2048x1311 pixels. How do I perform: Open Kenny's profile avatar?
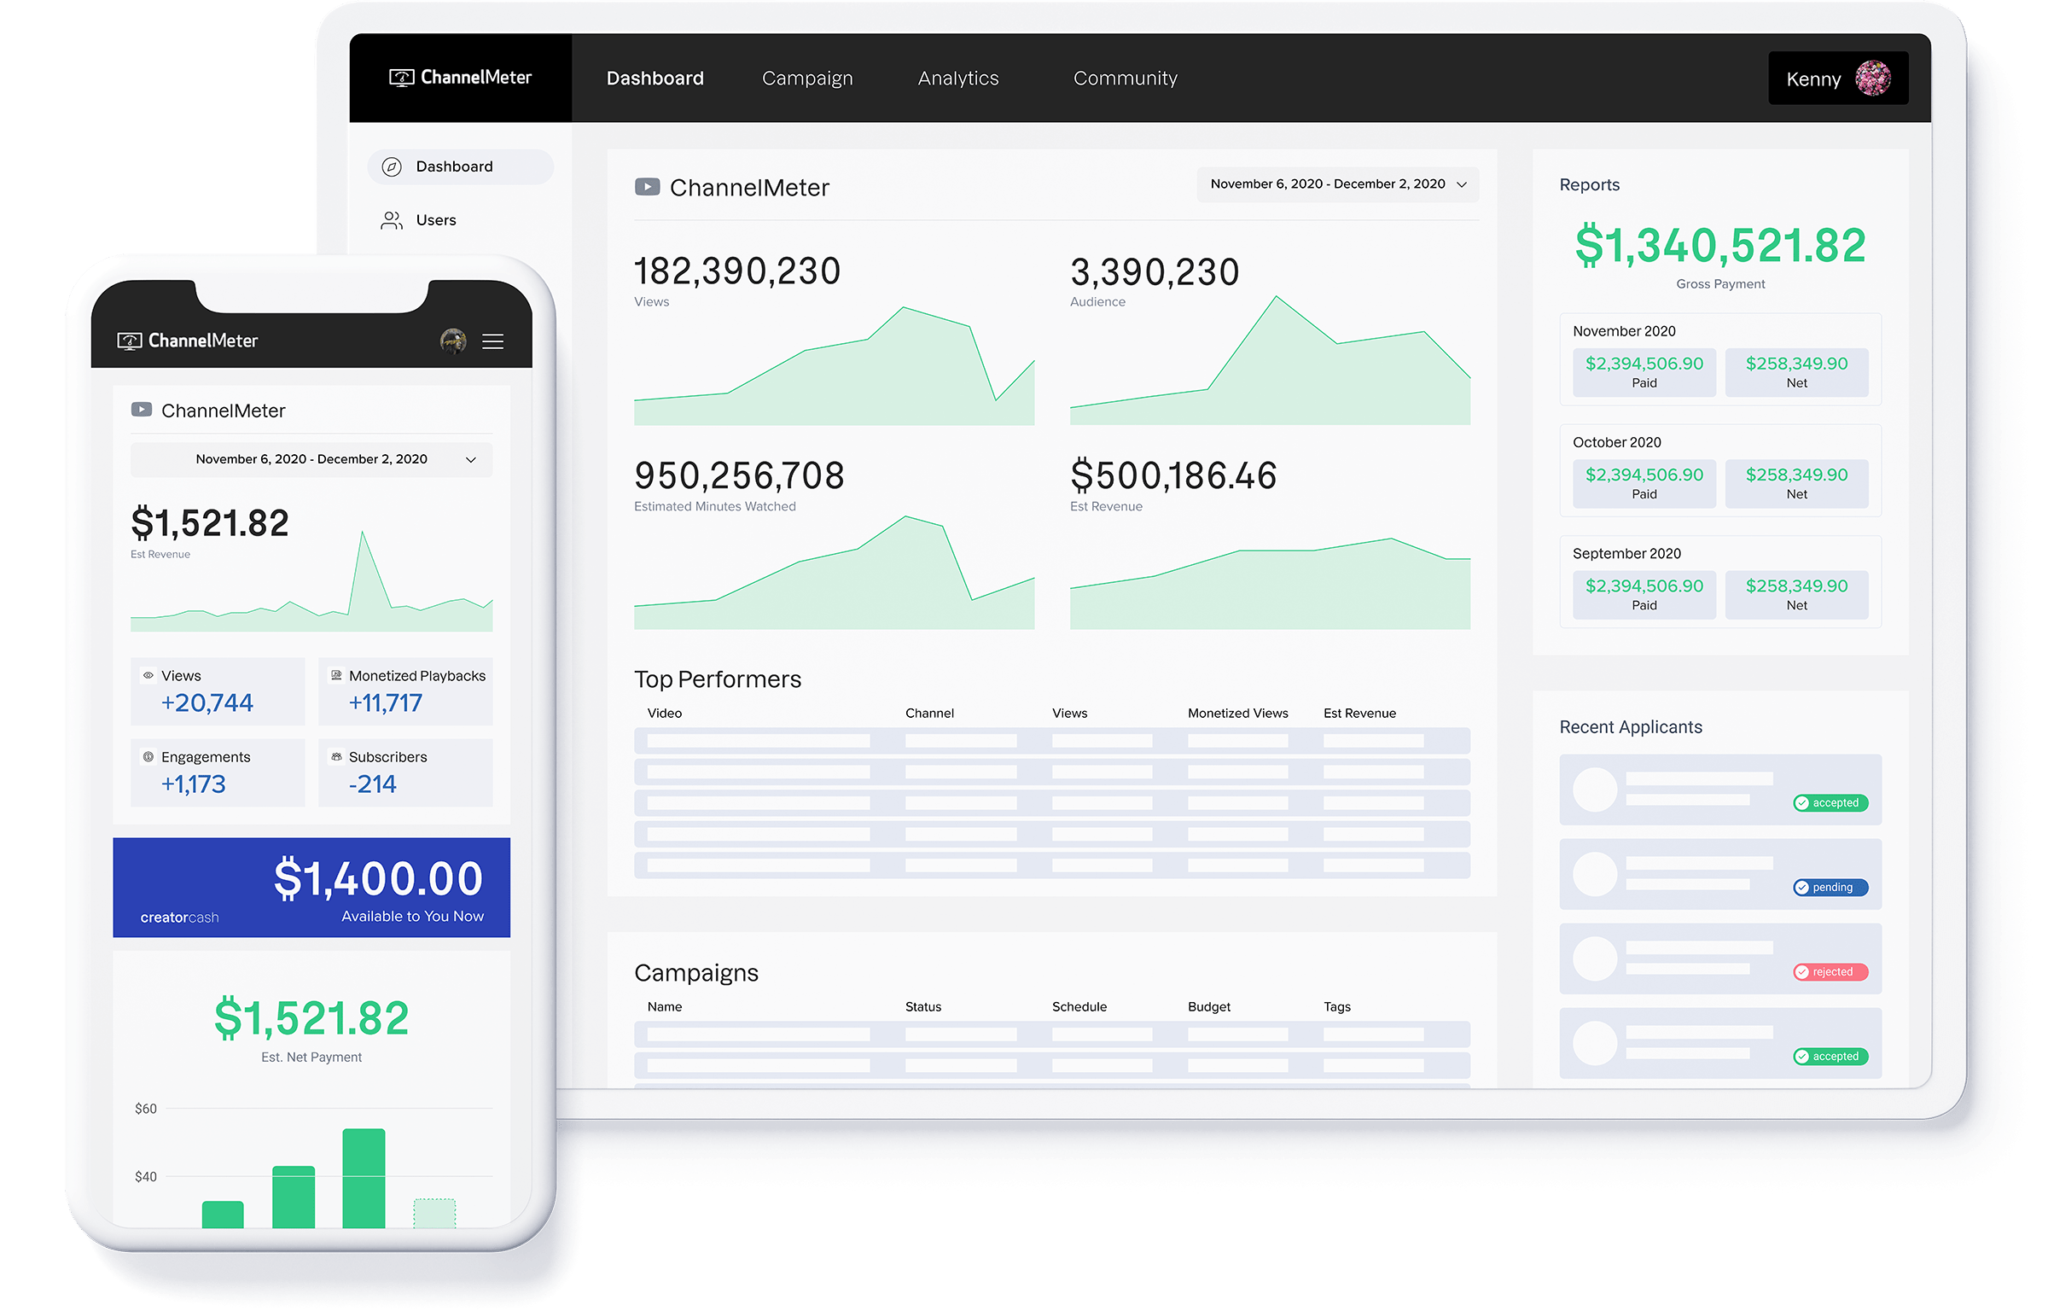pyautogui.click(x=1872, y=78)
